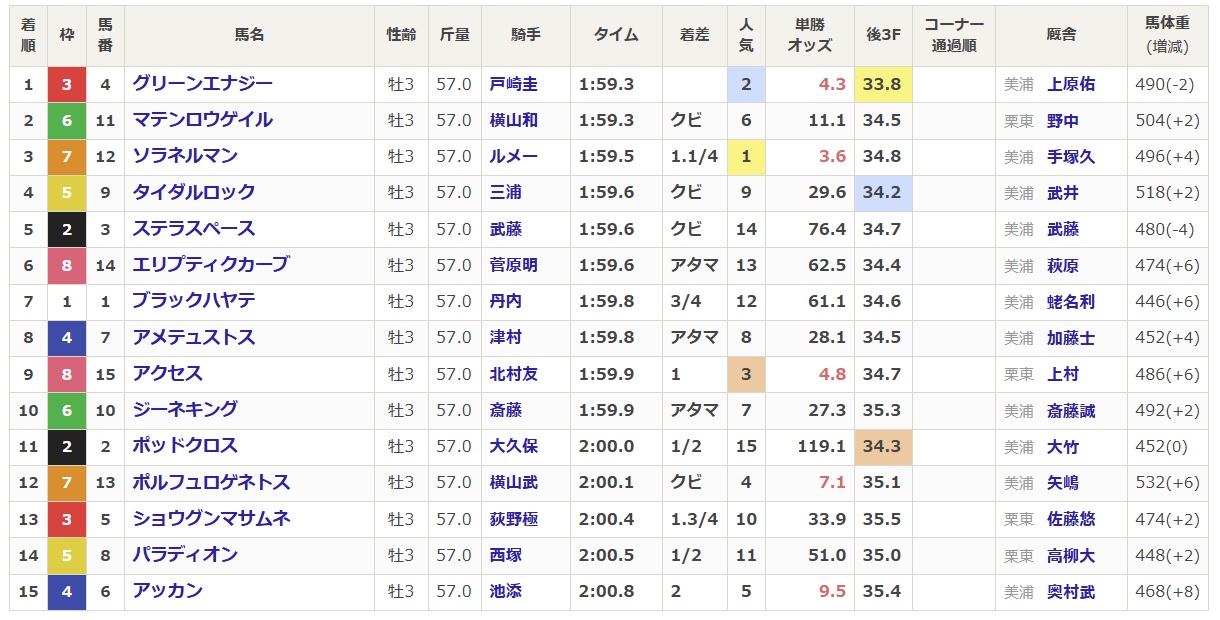The image size is (1220, 620).
Task: Click the yellow-highlighted 33.8 last-3F cell
Action: tap(883, 85)
